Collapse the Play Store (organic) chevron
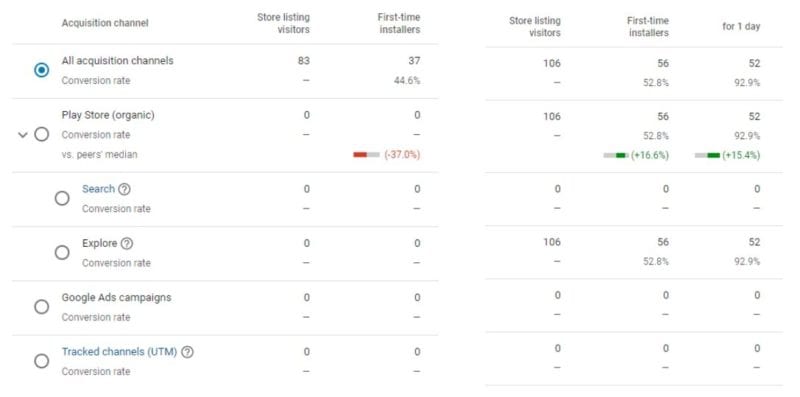The image size is (800, 397). tap(22, 135)
